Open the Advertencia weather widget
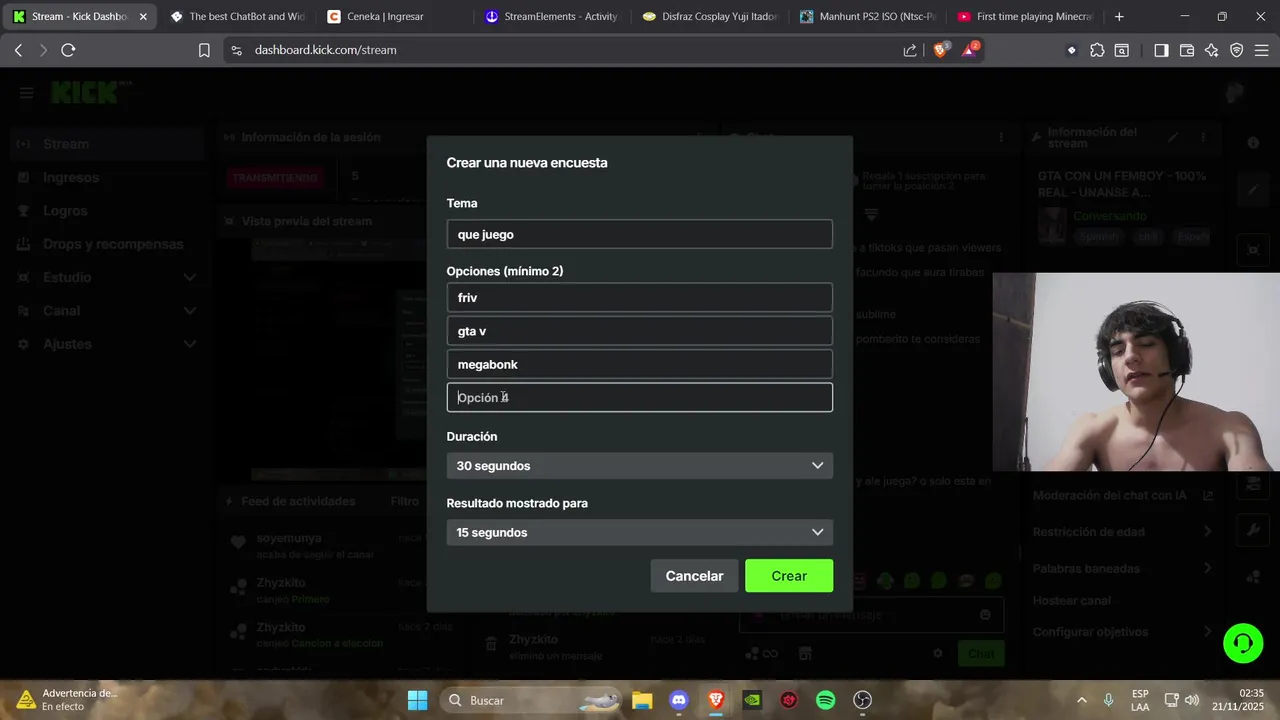Viewport: 1280px width, 720px height. (66, 700)
